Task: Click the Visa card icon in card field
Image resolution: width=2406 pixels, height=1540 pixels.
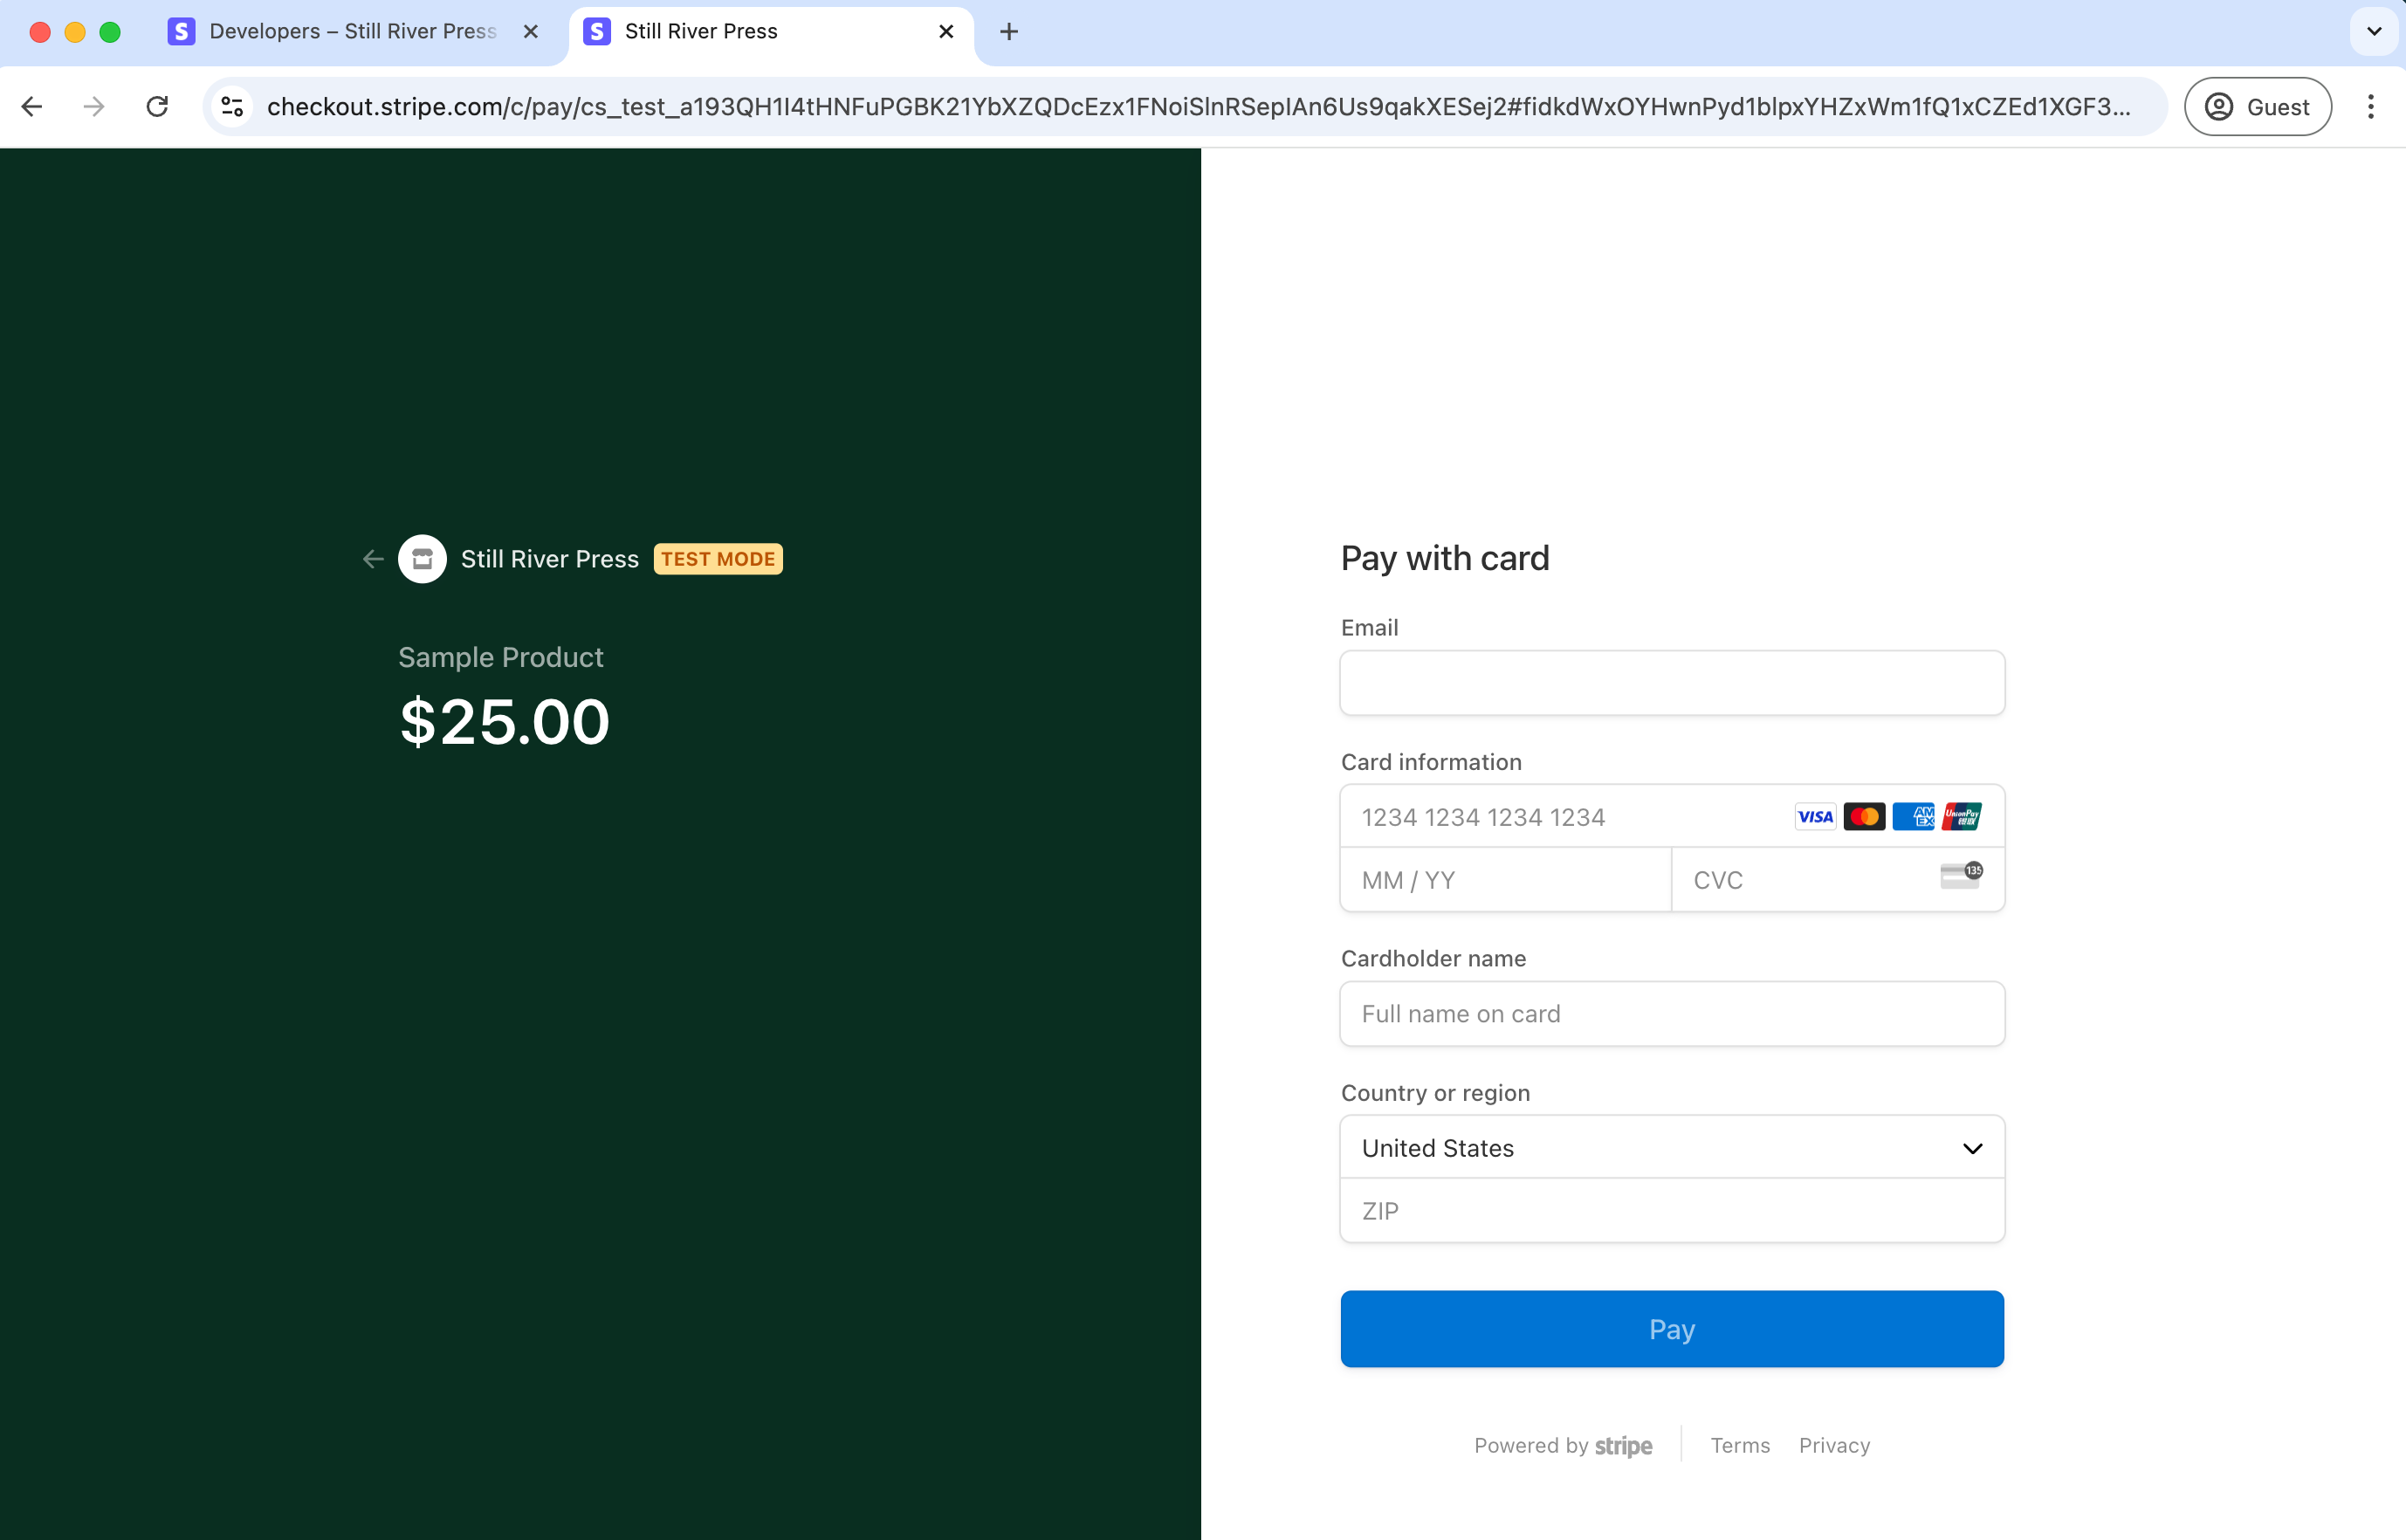Action: (1815, 815)
